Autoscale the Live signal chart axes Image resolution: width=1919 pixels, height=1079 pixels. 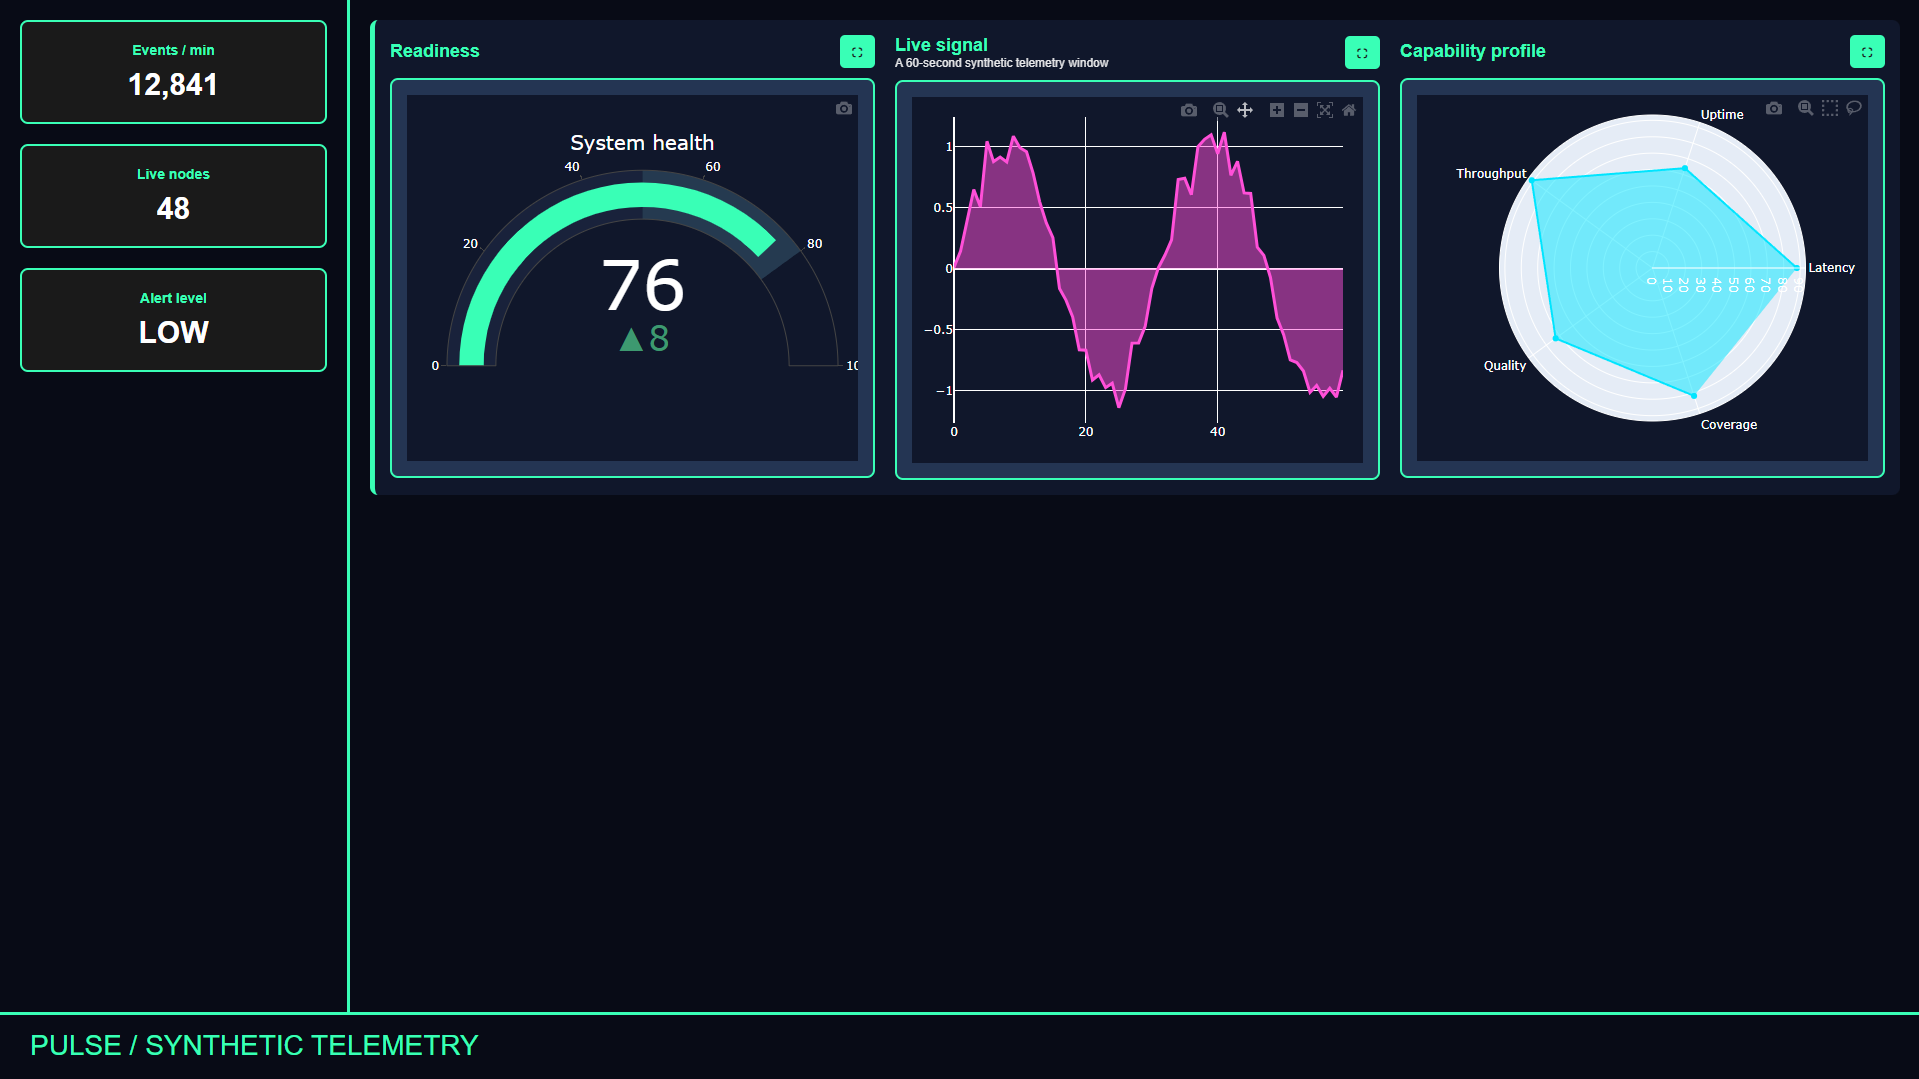coord(1325,110)
